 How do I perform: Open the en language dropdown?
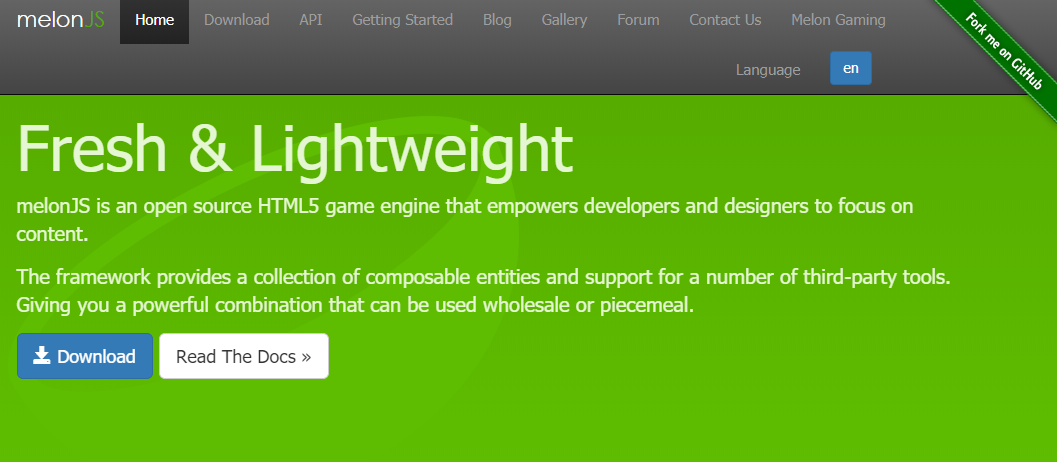tap(851, 68)
